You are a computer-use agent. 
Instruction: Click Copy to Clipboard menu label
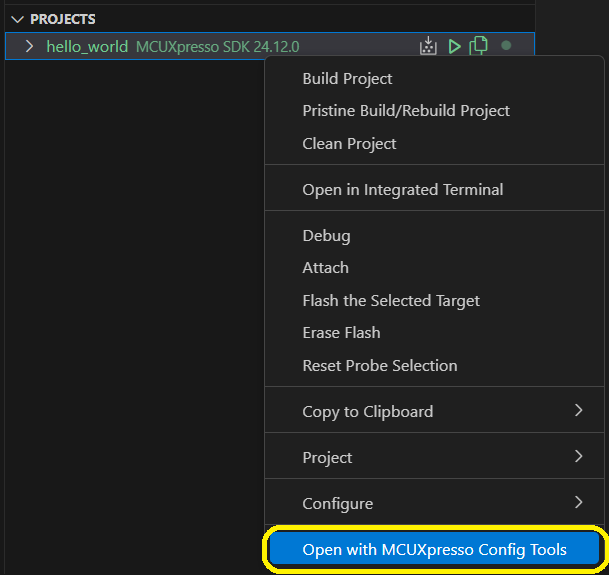(367, 412)
